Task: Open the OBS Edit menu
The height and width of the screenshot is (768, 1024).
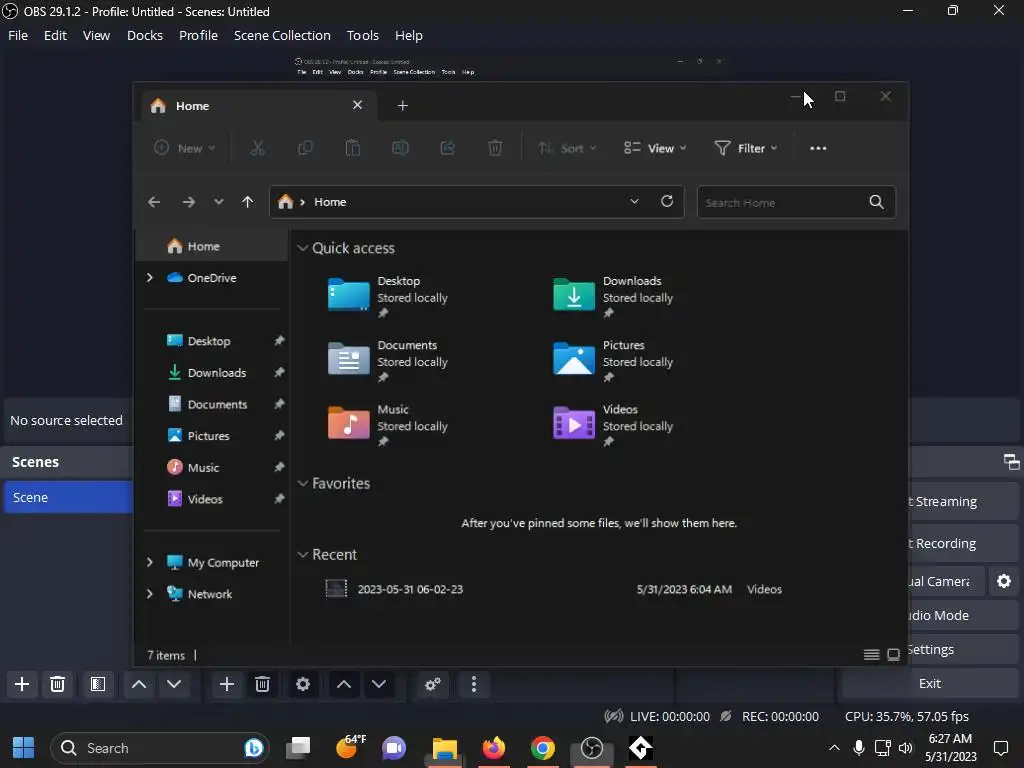Action: point(55,35)
